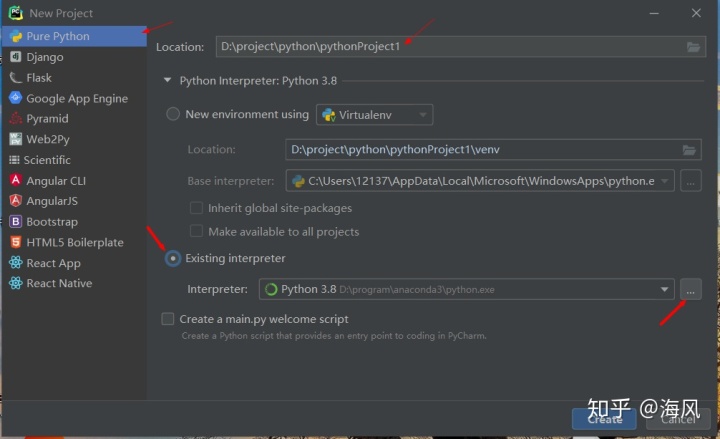Browse folder for project Location field

pos(693,47)
